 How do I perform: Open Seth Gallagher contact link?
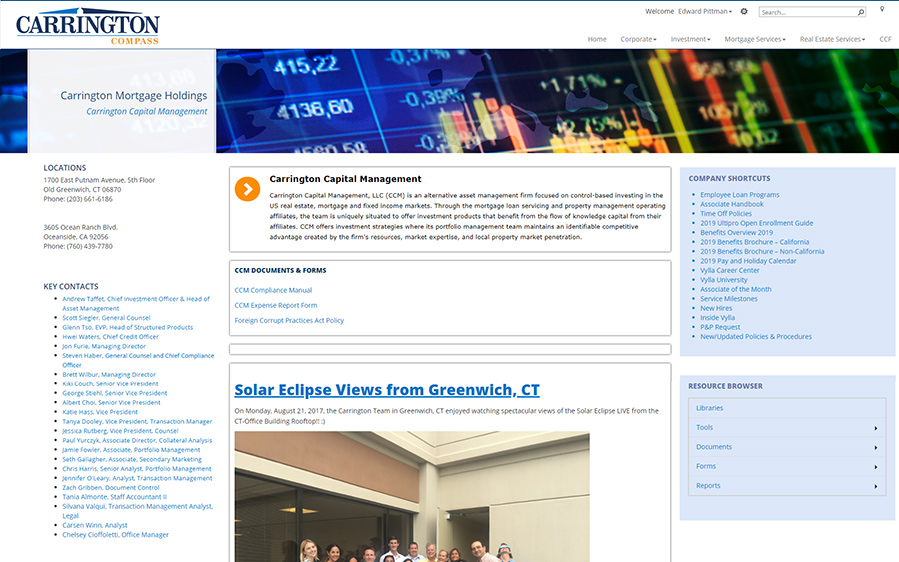point(132,459)
